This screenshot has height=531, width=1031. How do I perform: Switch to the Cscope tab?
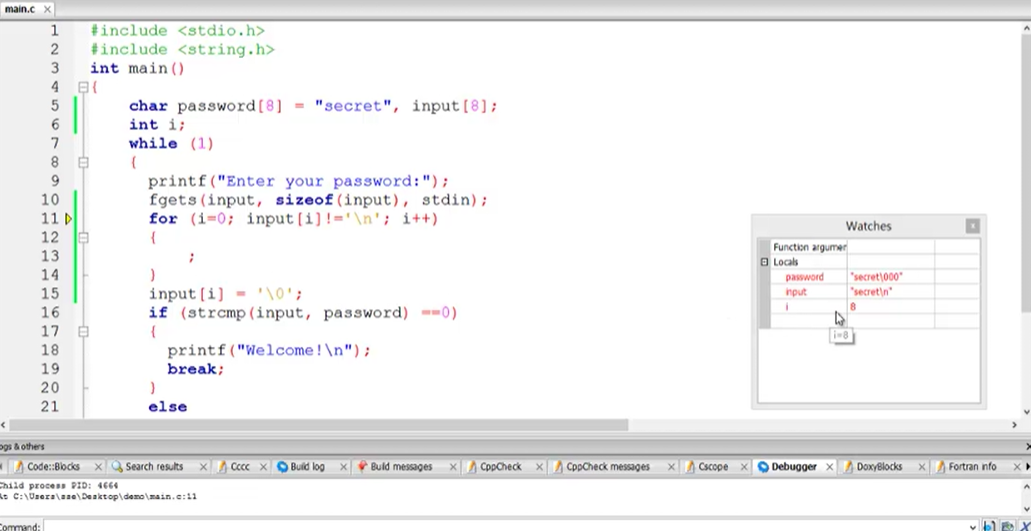[x=713, y=467]
